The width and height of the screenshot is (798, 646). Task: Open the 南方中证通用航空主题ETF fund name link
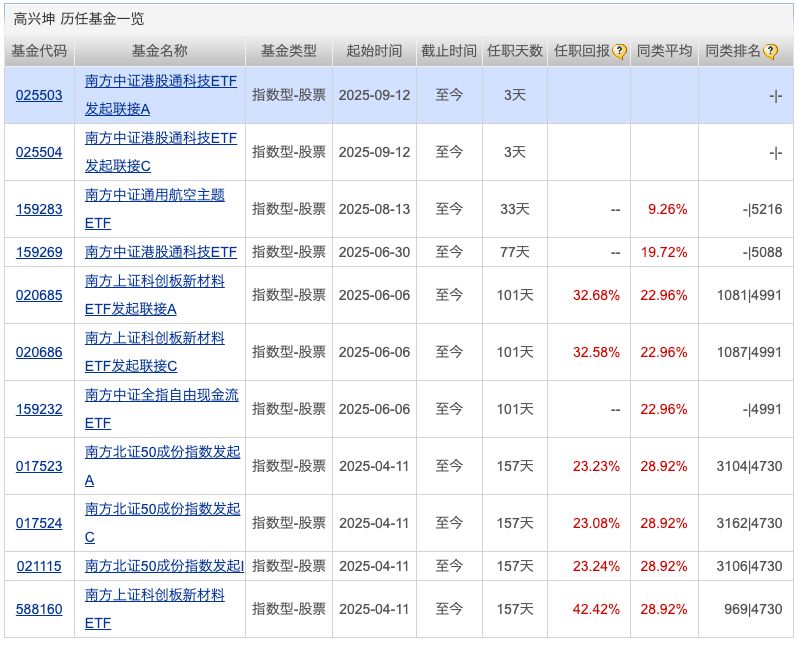tap(155, 208)
